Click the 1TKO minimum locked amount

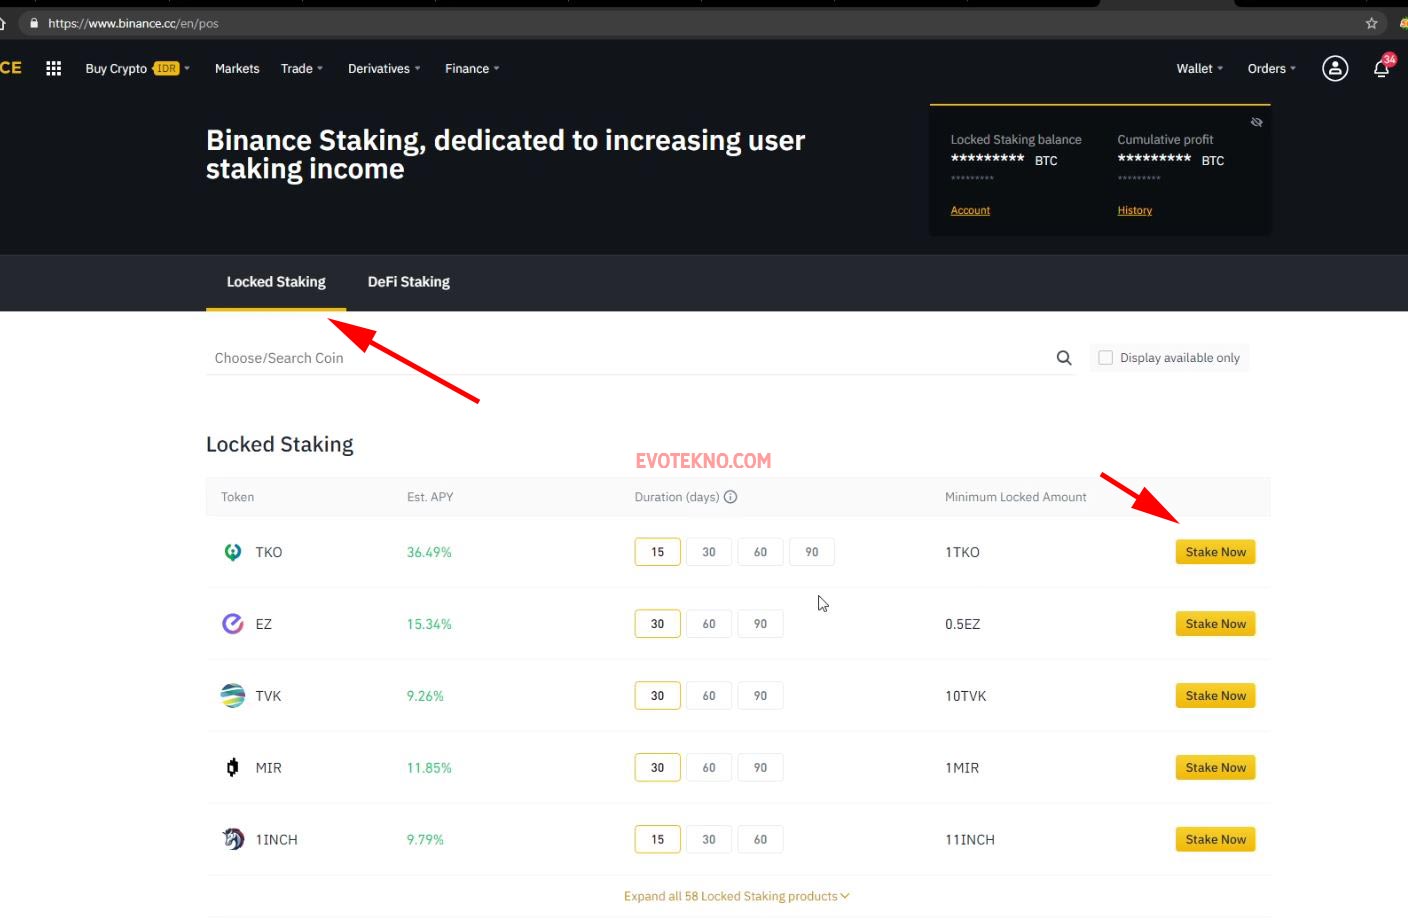tap(962, 552)
